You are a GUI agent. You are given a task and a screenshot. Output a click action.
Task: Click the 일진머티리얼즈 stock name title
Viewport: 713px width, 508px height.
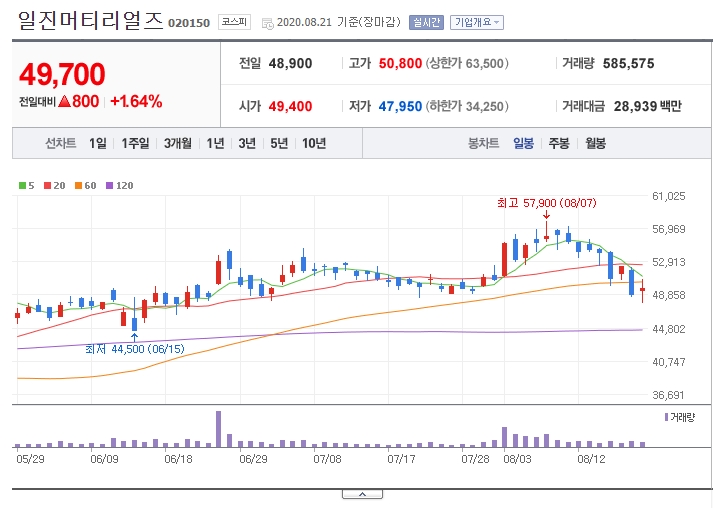pos(90,20)
